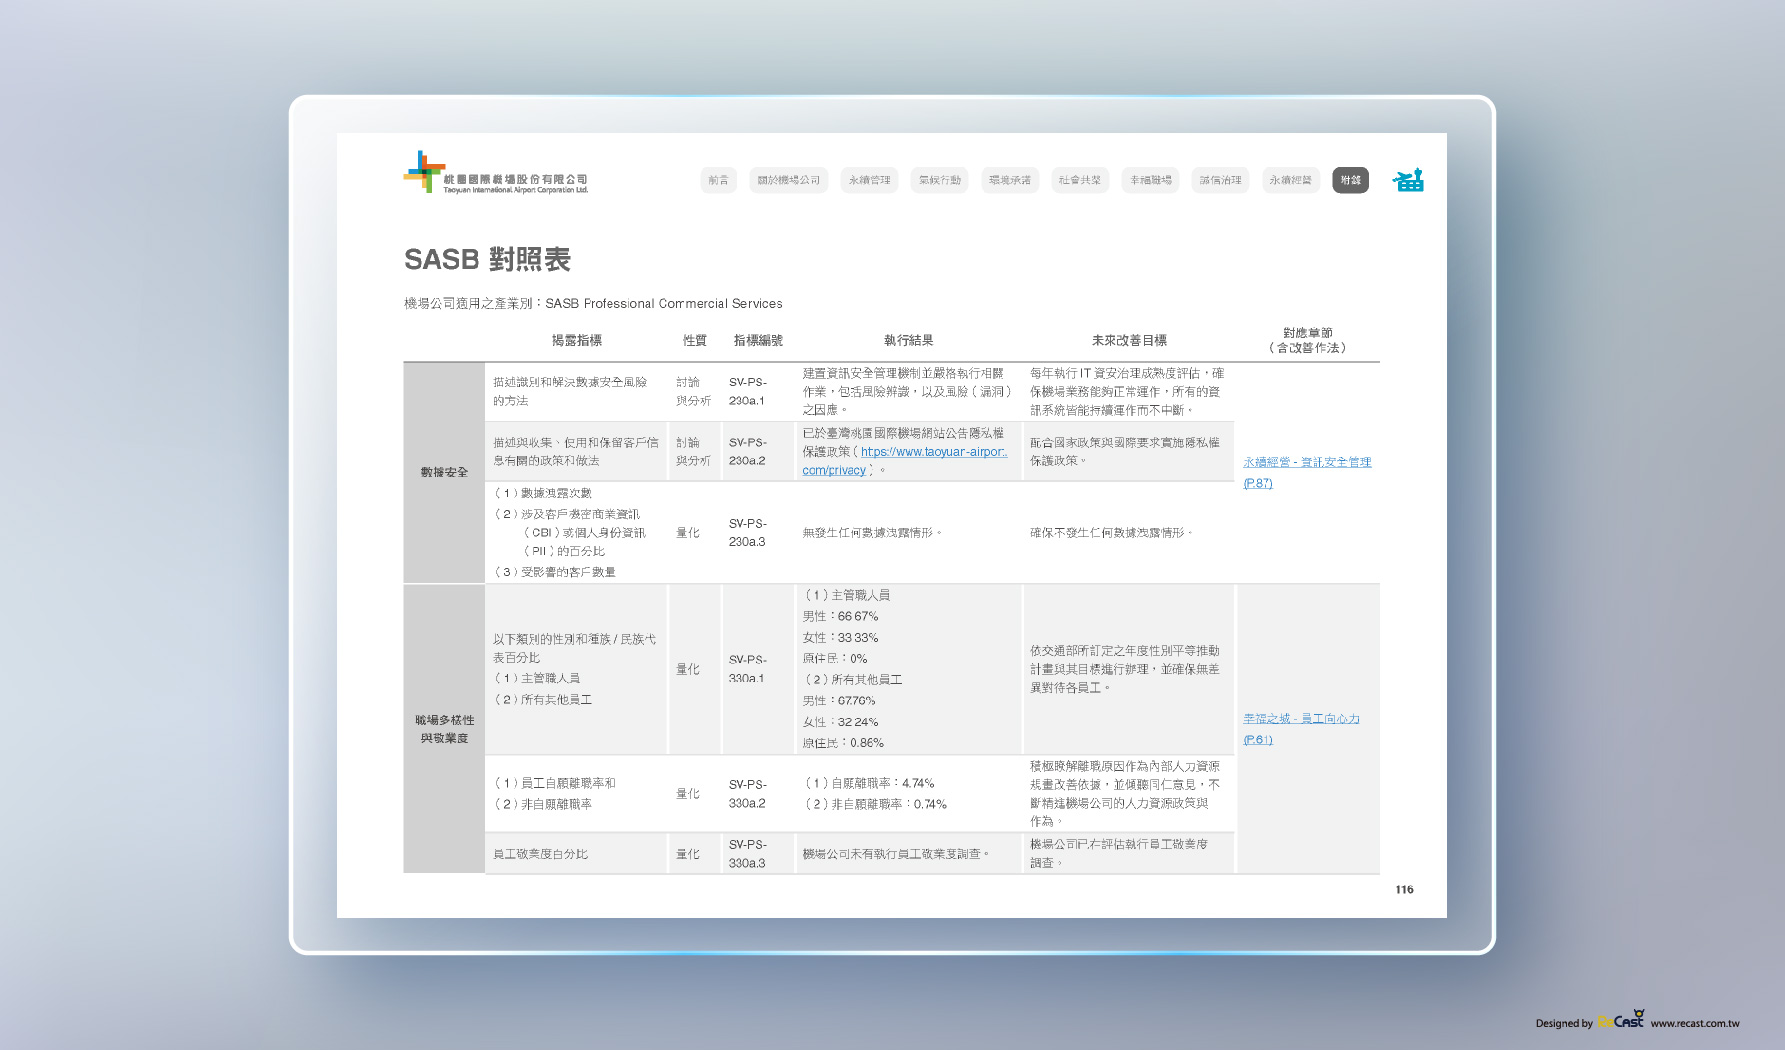
Task: Click the SV-PS-330a.2 indicator code
Action: pyautogui.click(x=748, y=793)
